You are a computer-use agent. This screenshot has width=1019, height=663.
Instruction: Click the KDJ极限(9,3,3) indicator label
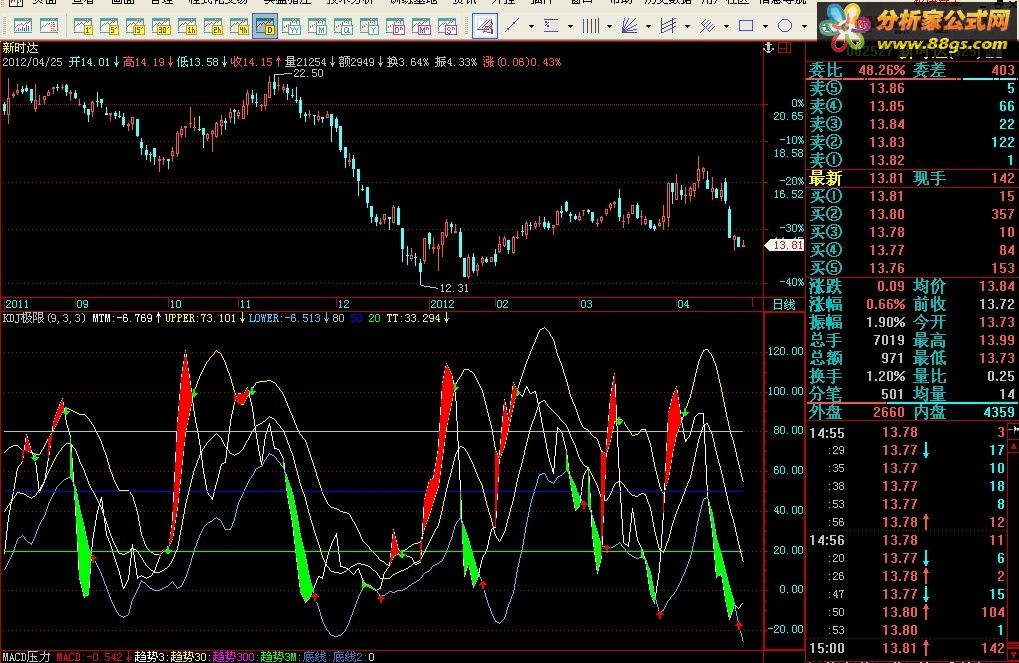tap(44, 318)
